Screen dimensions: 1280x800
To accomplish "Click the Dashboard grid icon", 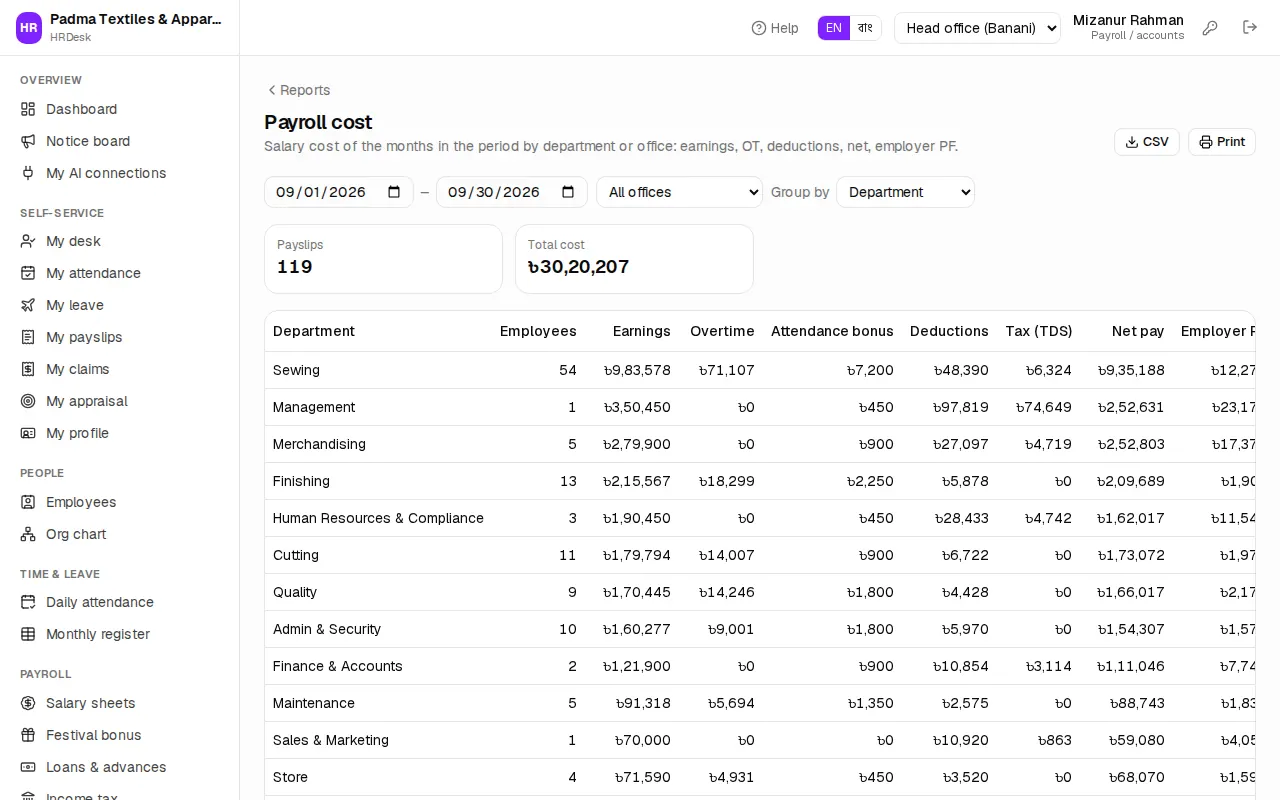I will 28,109.
